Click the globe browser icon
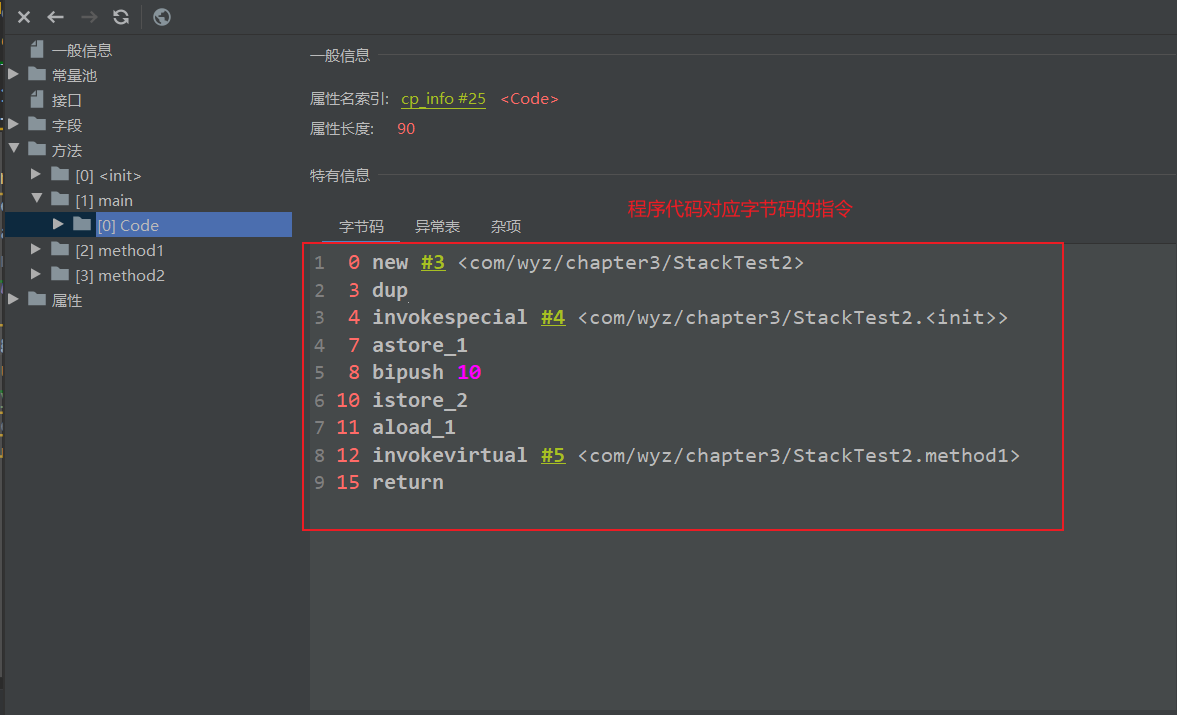 click(162, 17)
